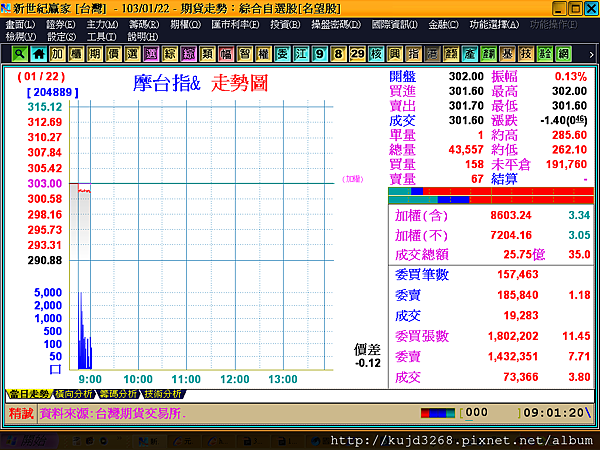Click the magenta 綜 toolbar button
Image resolution: width=600 pixels, height=450 pixels.
[188, 54]
